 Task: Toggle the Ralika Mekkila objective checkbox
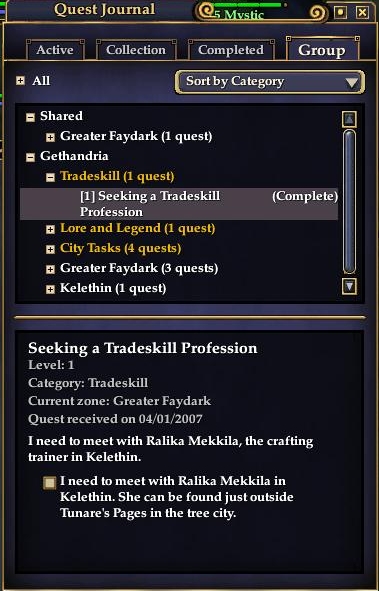click(x=49, y=483)
